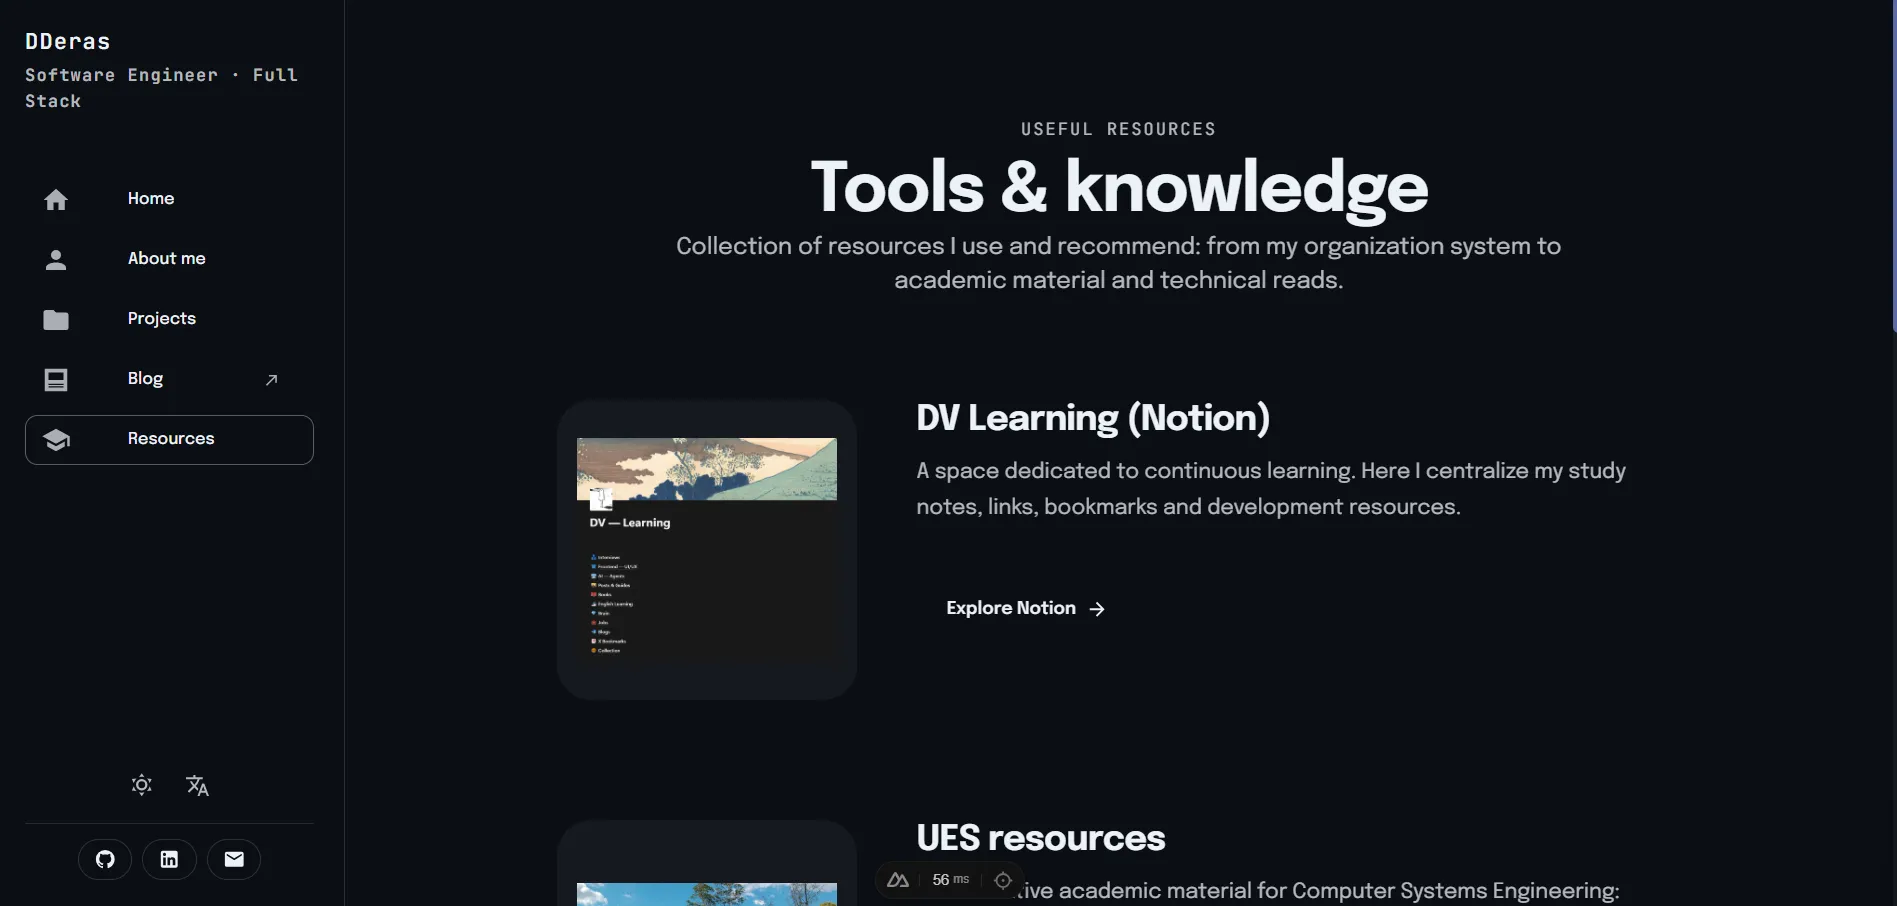Click the Home house icon
The image size is (1897, 906).
point(56,199)
